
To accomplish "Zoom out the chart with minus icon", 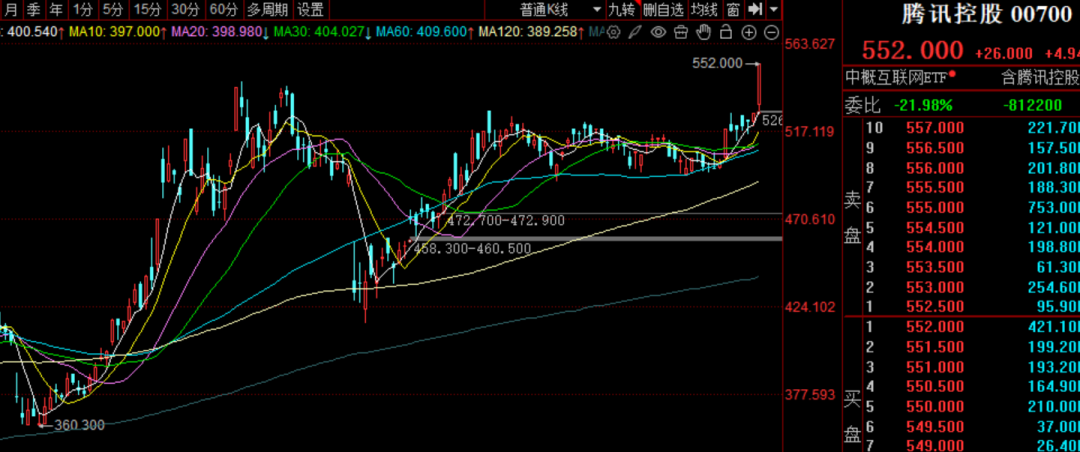I will coord(772,32).
